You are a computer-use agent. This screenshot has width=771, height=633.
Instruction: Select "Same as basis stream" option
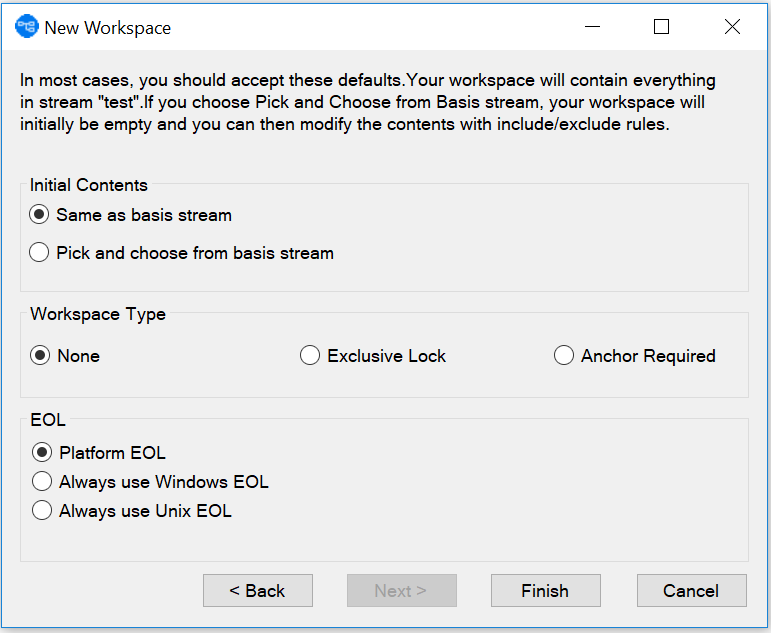point(40,215)
